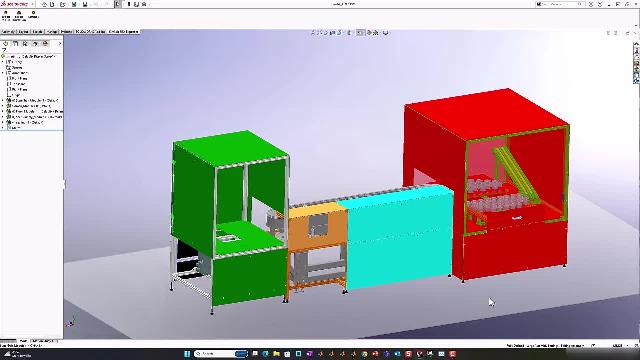Click Zoom to Fit in heads-up toolbar

[x=313, y=33]
